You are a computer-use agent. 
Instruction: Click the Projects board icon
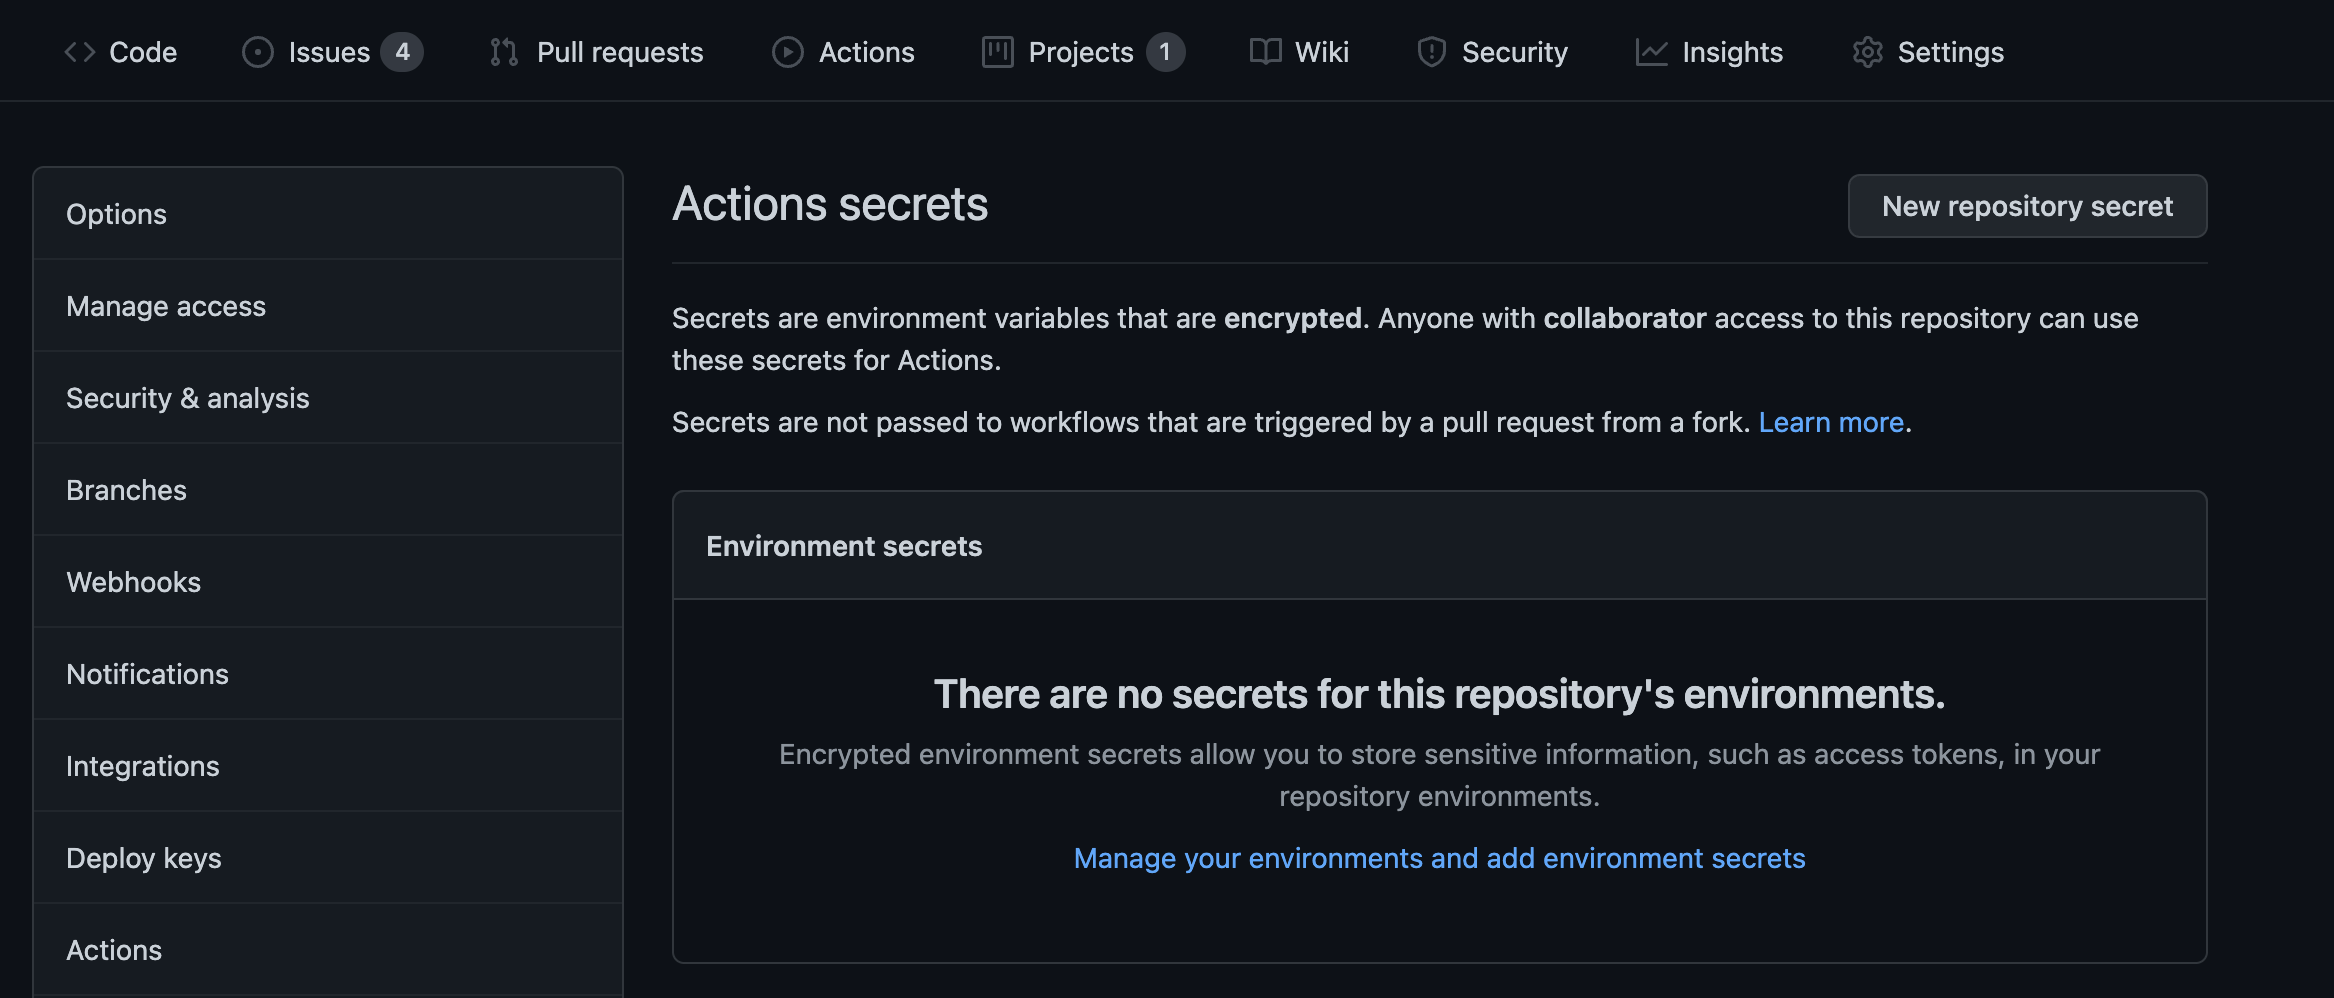996,51
